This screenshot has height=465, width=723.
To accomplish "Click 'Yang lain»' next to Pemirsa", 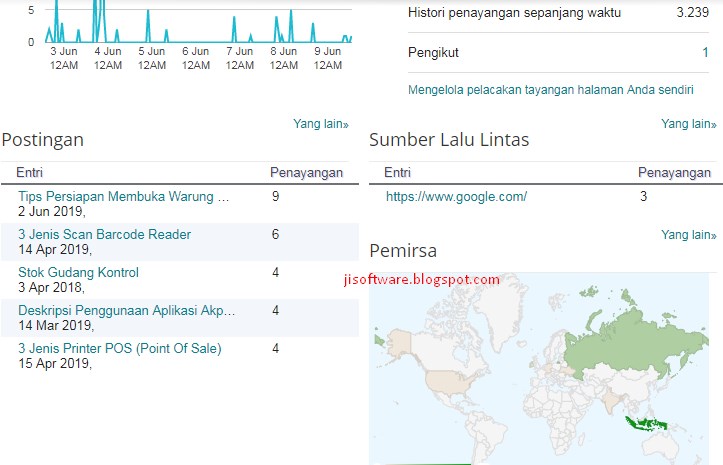I will pyautogui.click(x=689, y=235).
